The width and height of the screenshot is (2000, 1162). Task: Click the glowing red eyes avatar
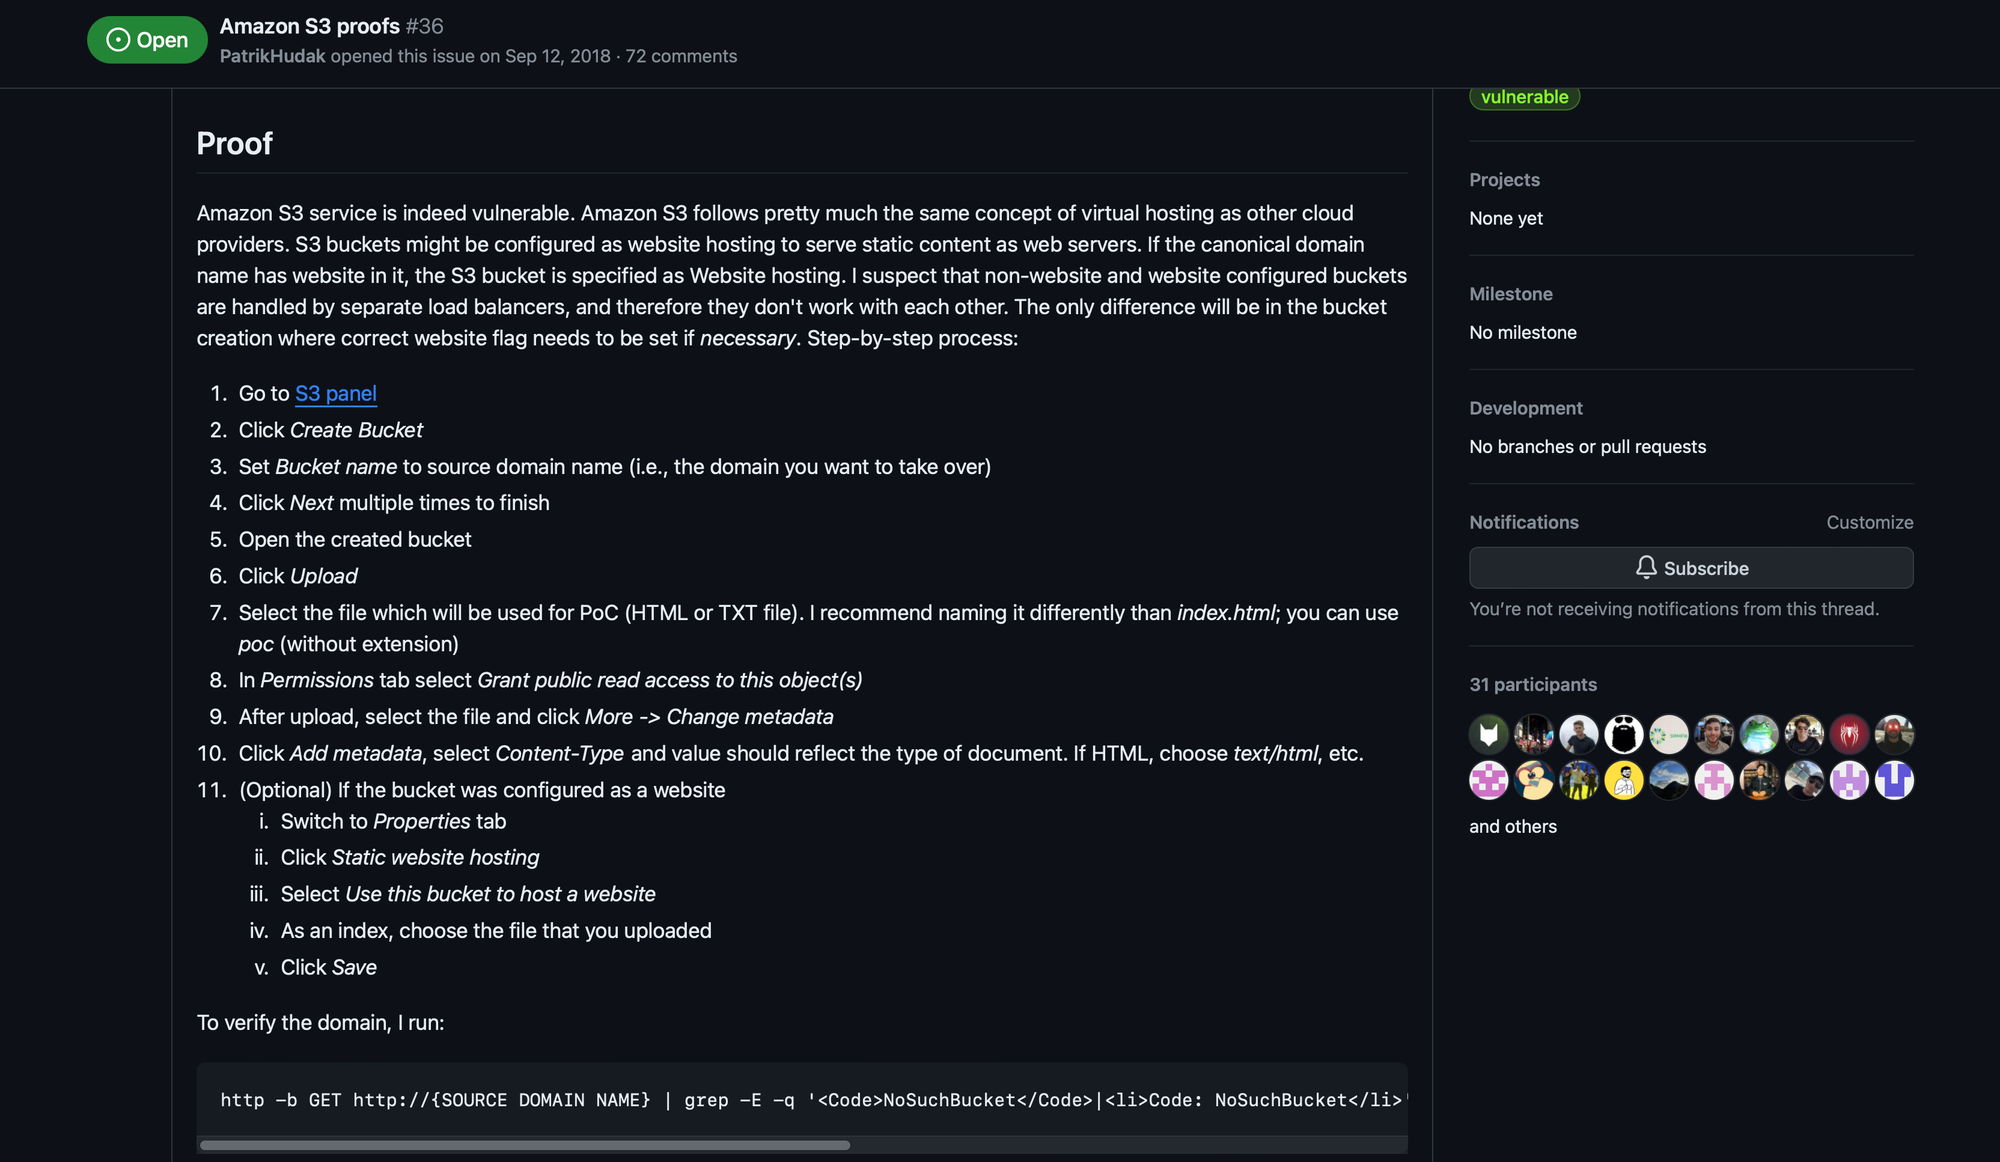1894,735
